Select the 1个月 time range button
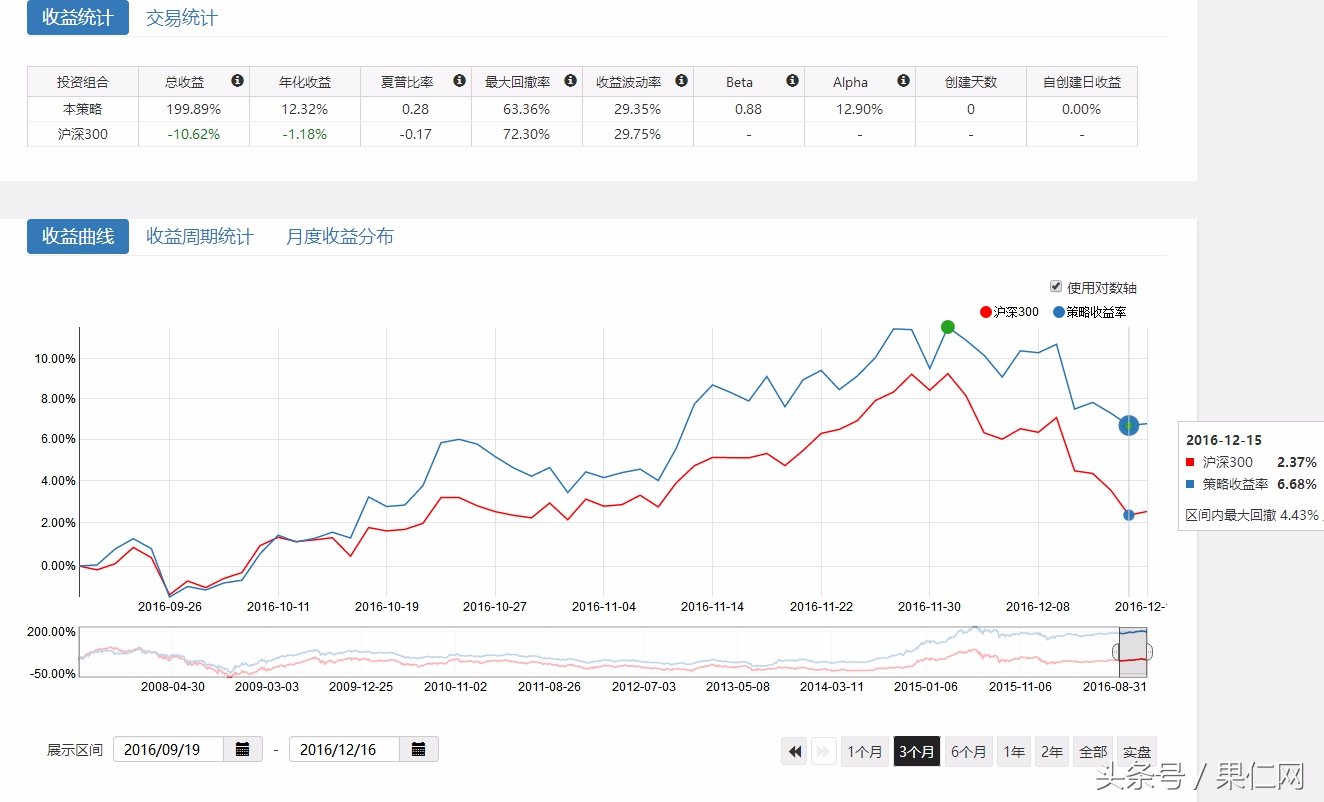 click(864, 750)
